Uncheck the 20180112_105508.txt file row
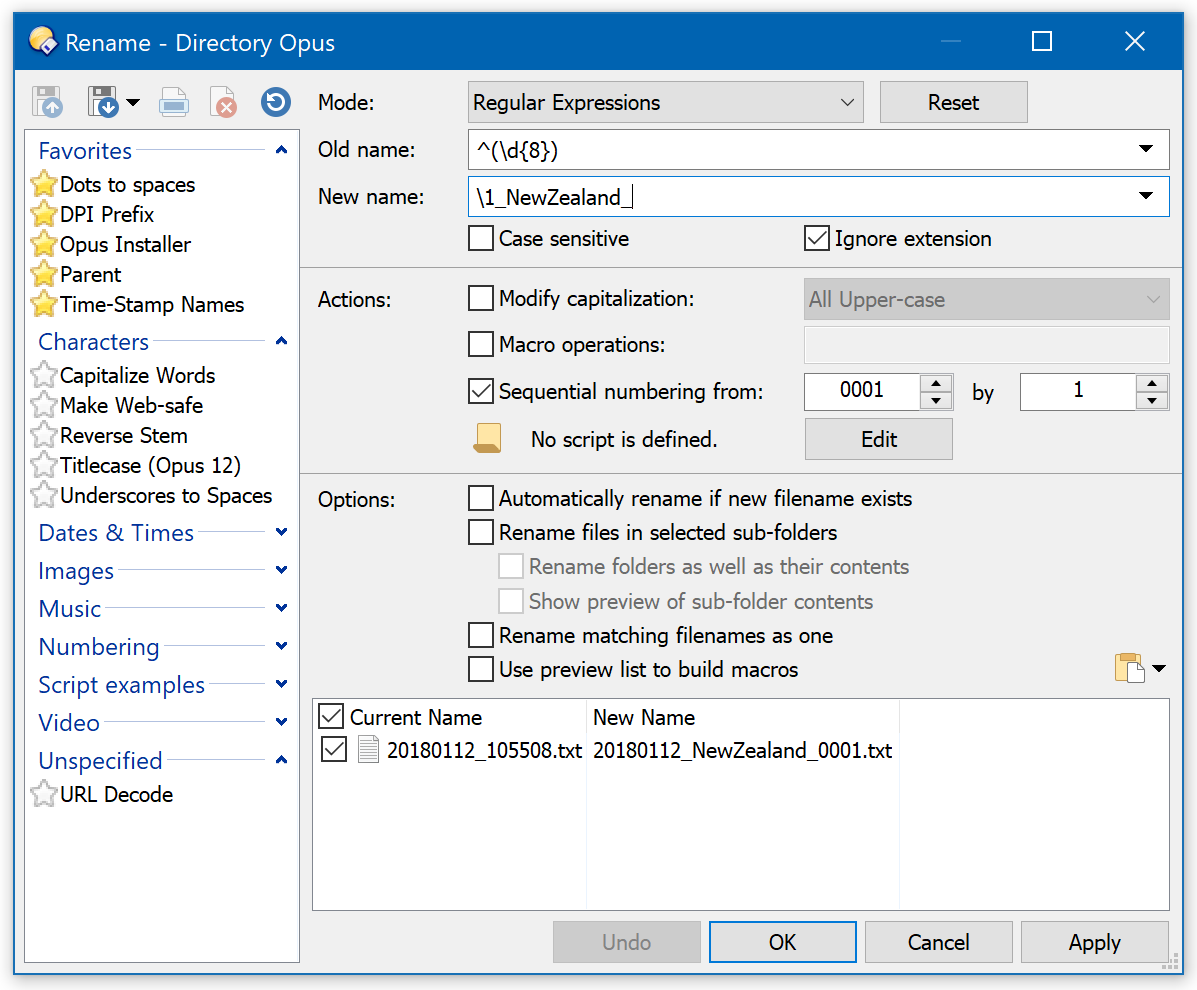This screenshot has height=990, width=1197. tap(334, 750)
